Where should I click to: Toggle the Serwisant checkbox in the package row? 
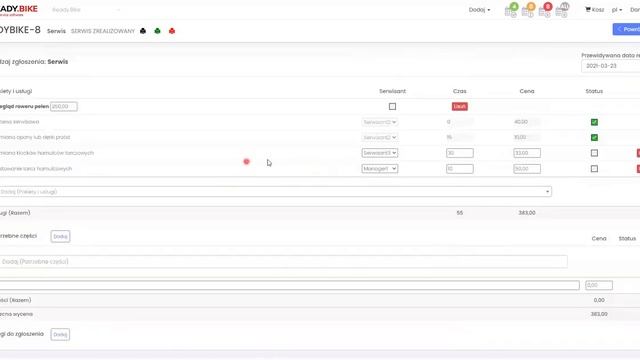point(392,107)
